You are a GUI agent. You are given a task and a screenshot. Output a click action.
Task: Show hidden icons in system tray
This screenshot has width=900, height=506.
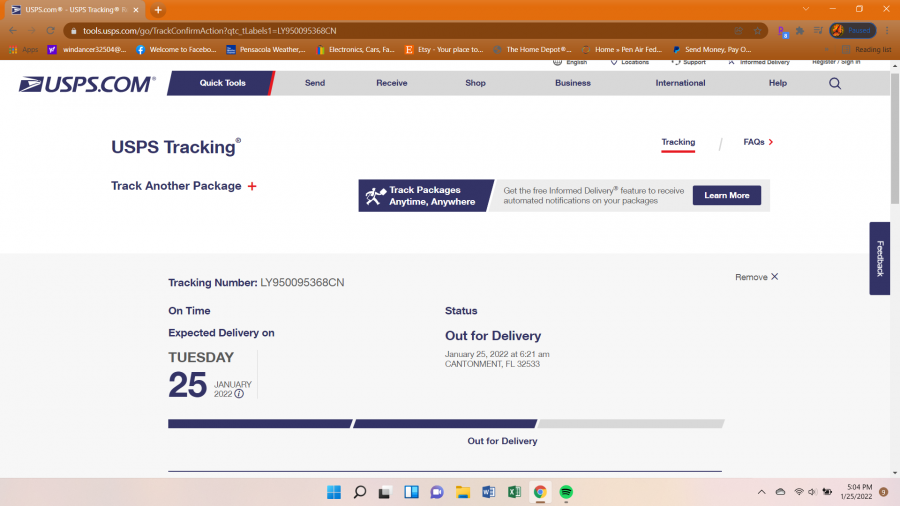pyautogui.click(x=779, y=492)
